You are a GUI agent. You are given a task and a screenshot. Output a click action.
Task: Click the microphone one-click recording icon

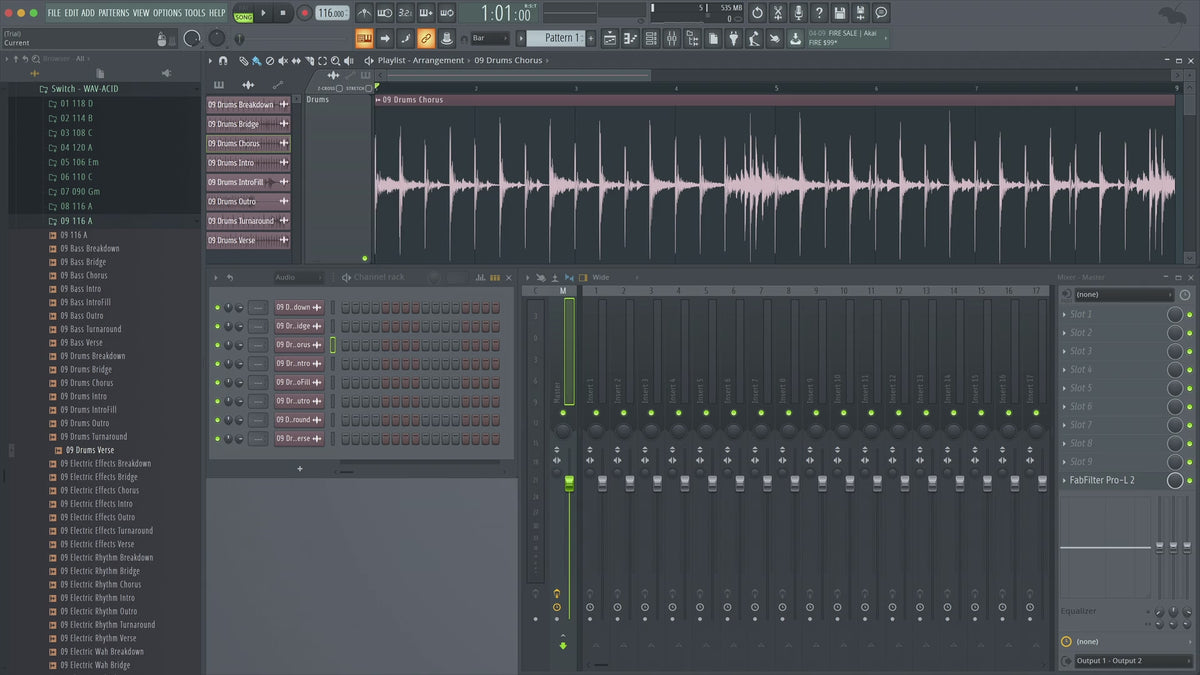[x=798, y=13]
